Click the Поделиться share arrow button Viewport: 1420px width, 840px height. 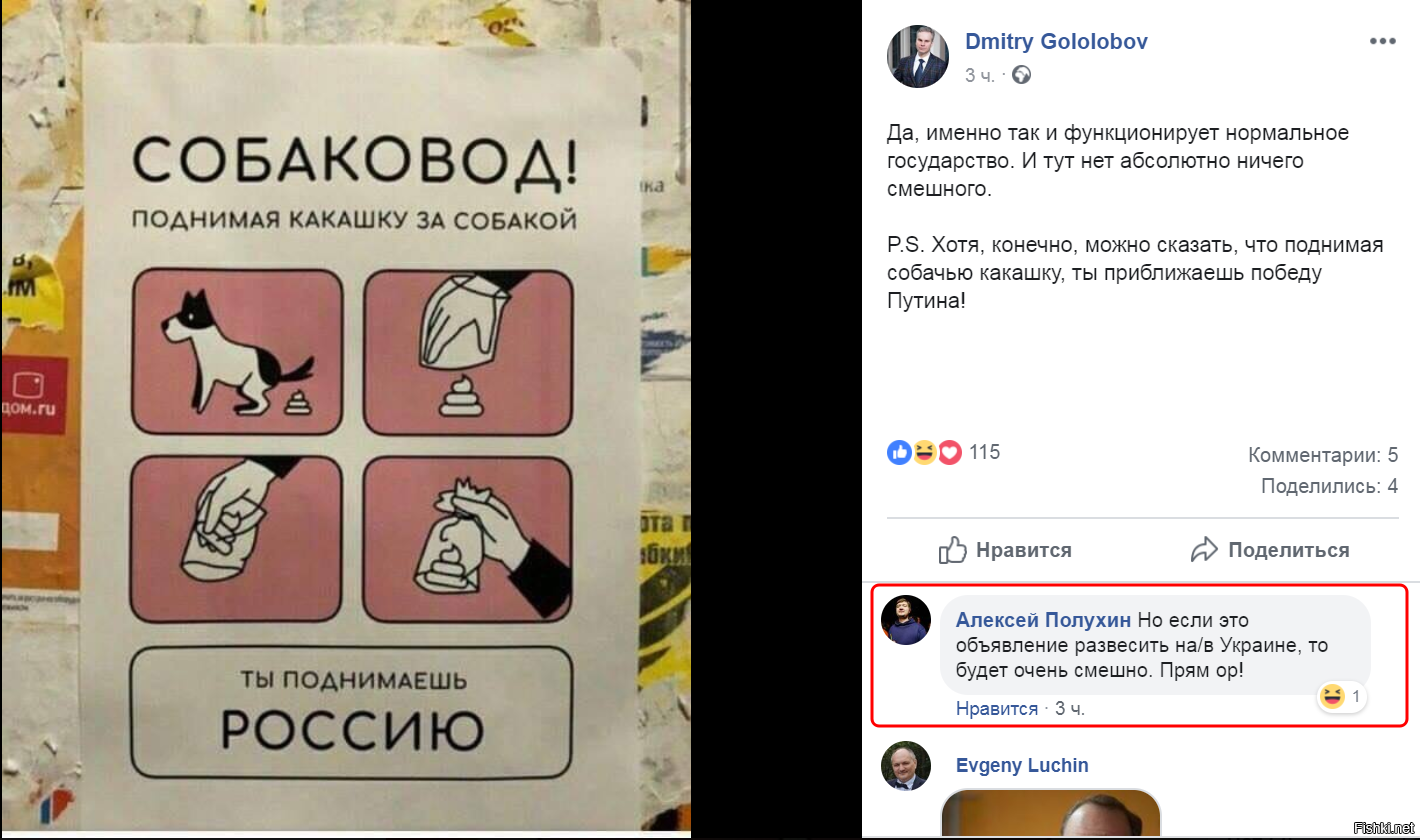pyautogui.click(x=1270, y=550)
